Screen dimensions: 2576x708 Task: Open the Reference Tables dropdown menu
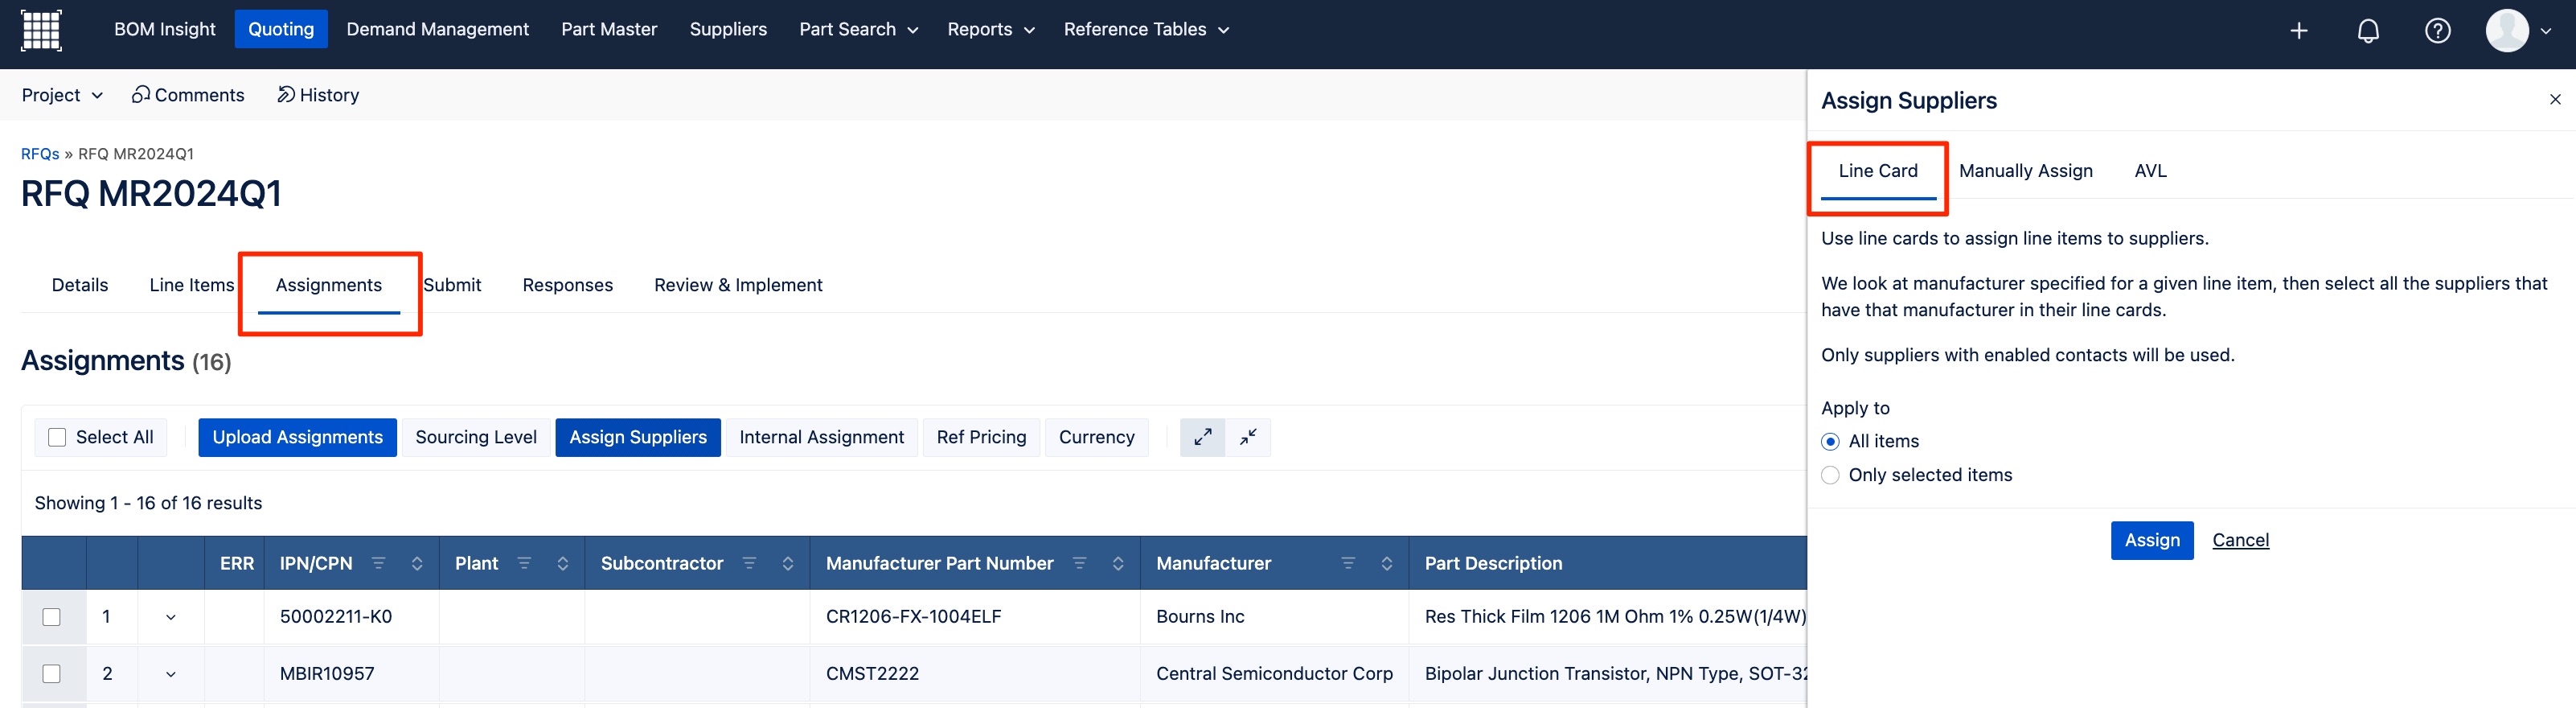pyautogui.click(x=1146, y=30)
